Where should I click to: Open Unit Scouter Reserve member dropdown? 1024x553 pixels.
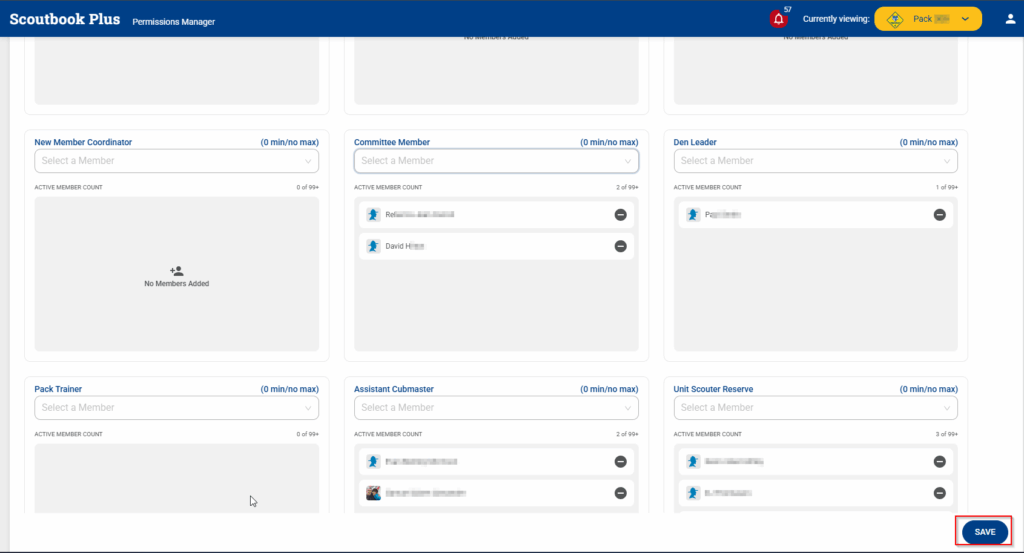(x=815, y=408)
